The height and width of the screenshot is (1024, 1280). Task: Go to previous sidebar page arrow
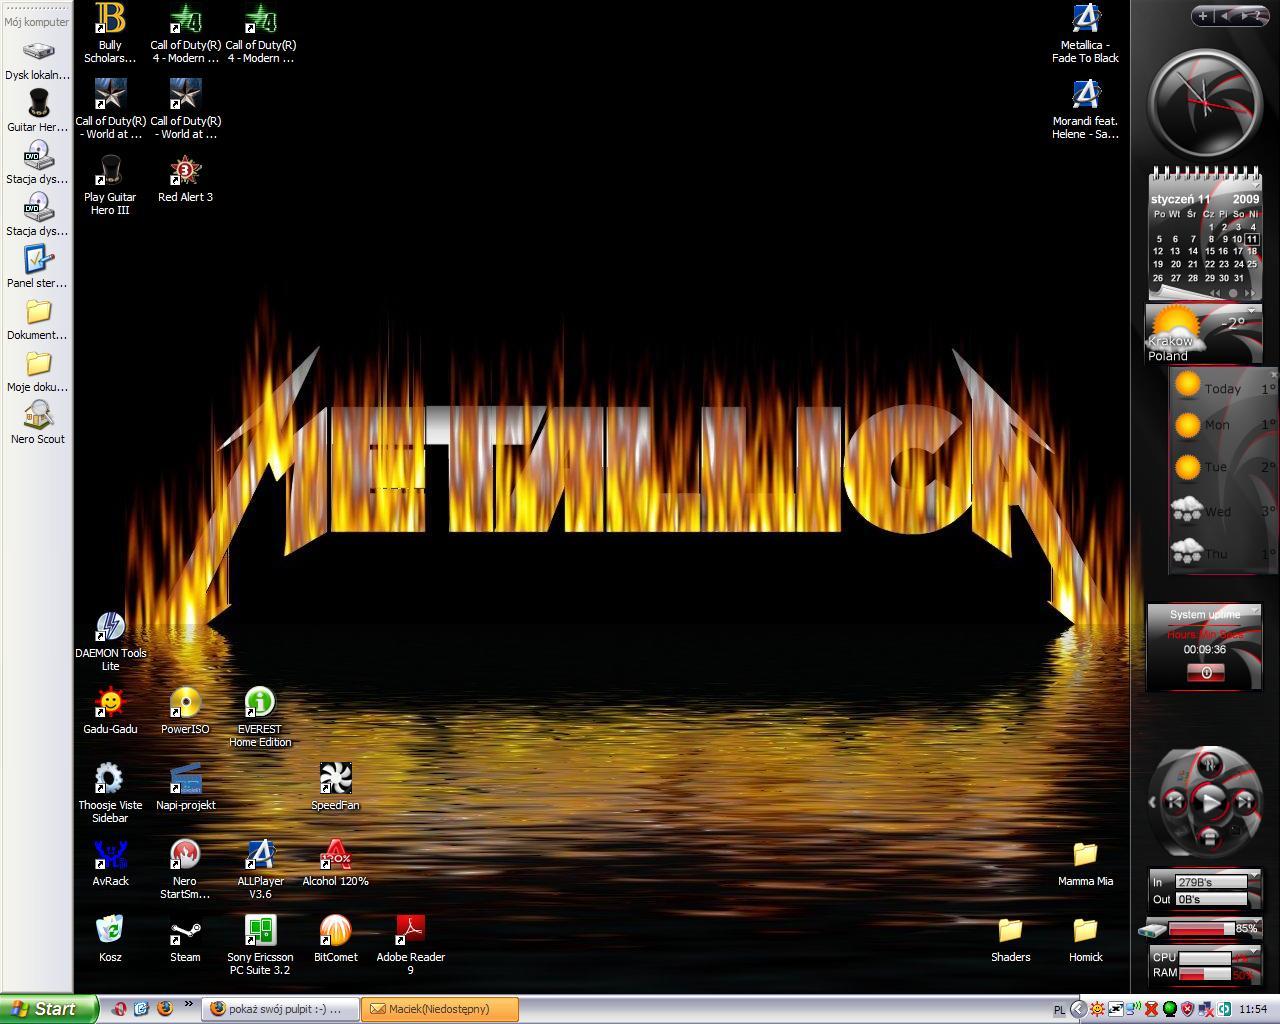point(1226,15)
